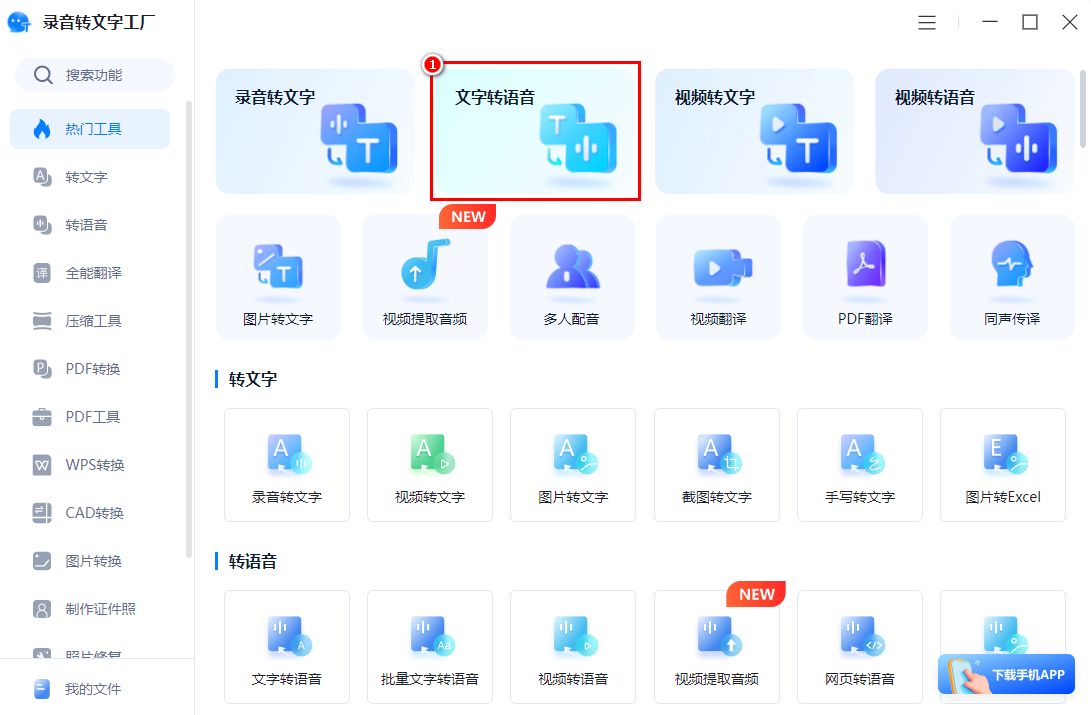This screenshot has height=715, width=1091.
Task: Click inside the 搜索功能 search field
Action: tap(95, 75)
